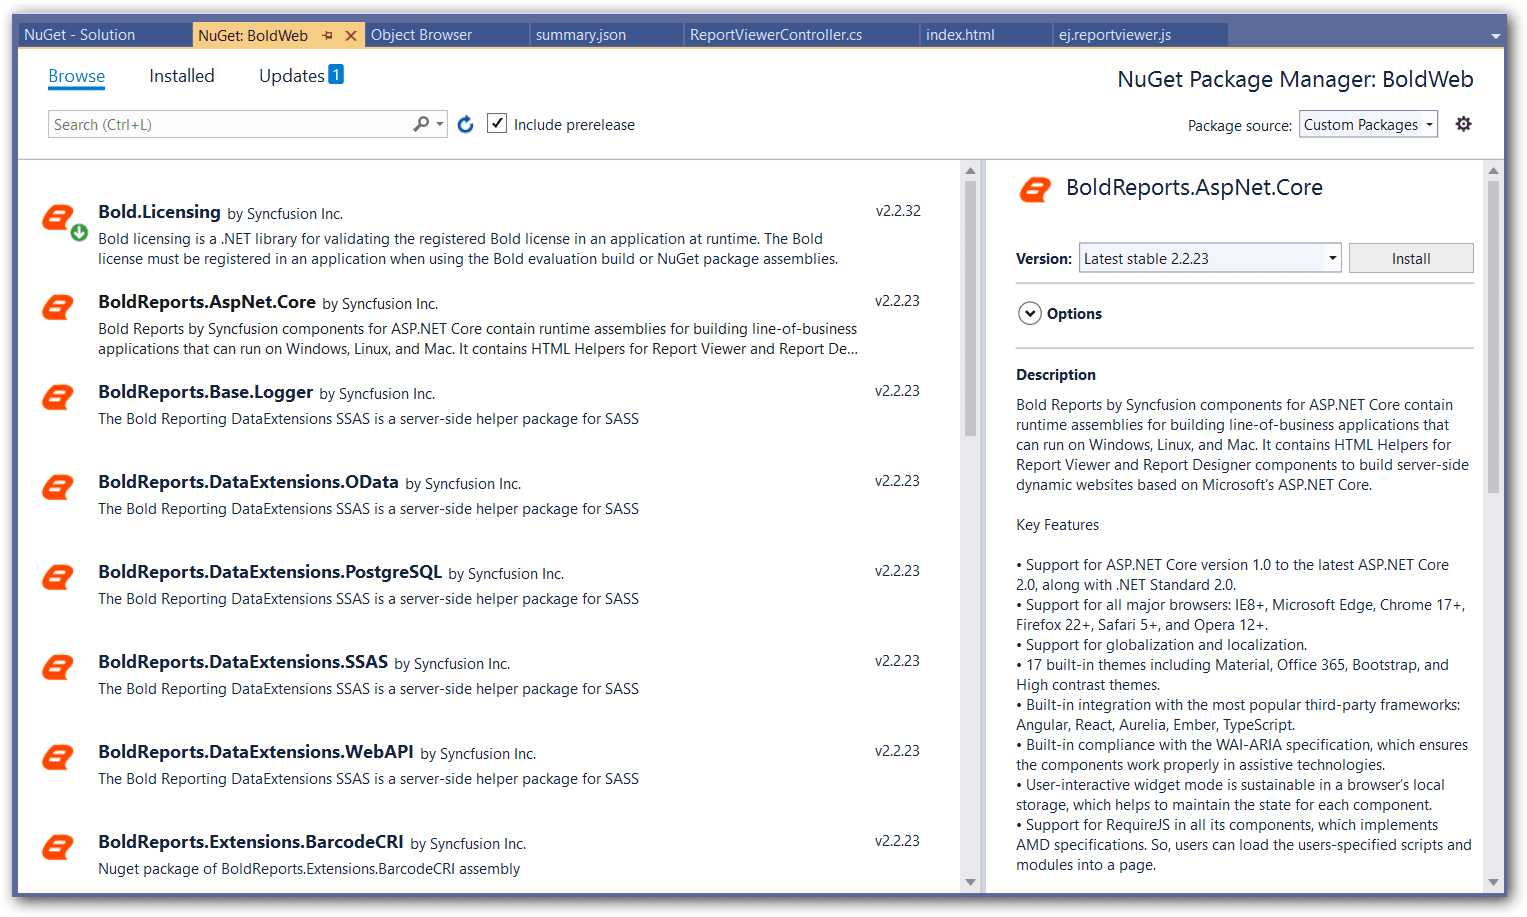Click the package icon in details pane header
The image size is (1527, 917).
click(x=1035, y=189)
